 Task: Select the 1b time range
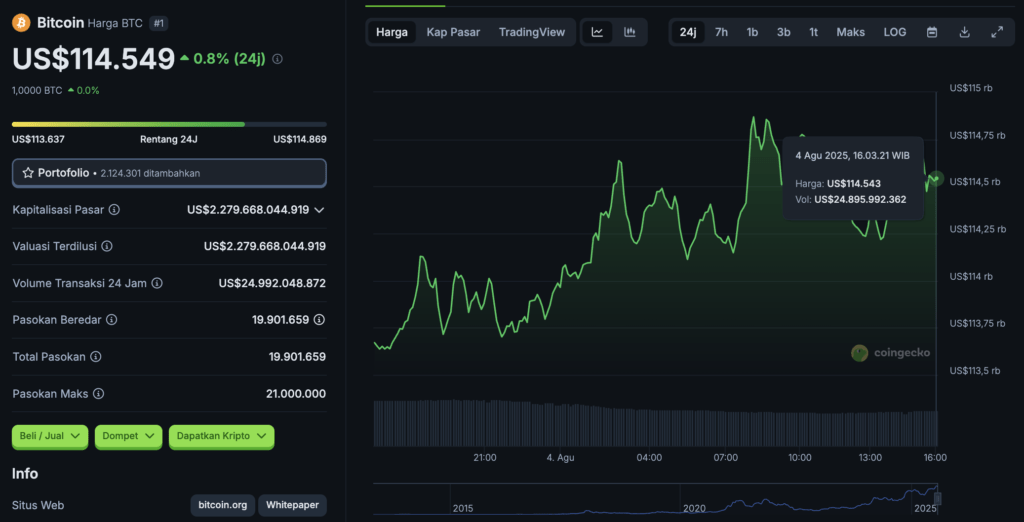pyautogui.click(x=752, y=32)
